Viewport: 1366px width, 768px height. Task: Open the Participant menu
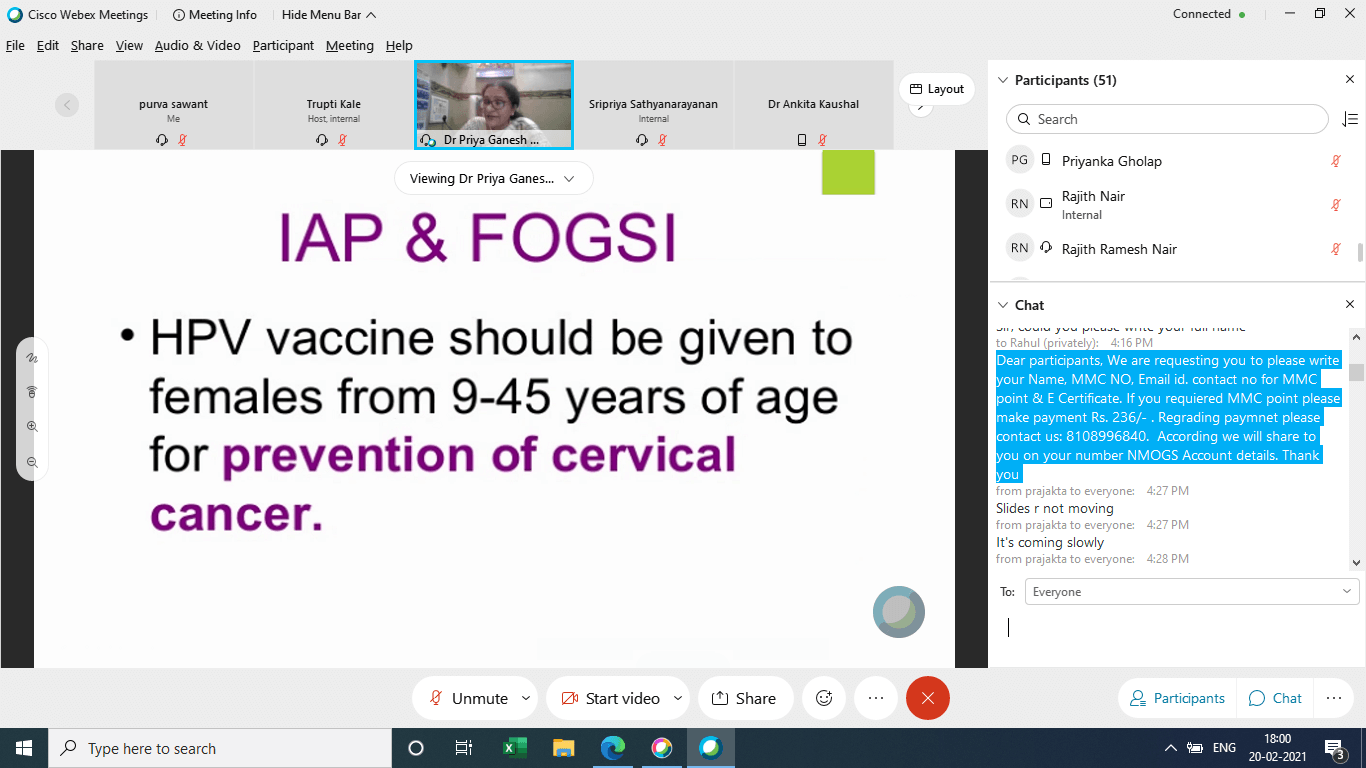coord(283,46)
